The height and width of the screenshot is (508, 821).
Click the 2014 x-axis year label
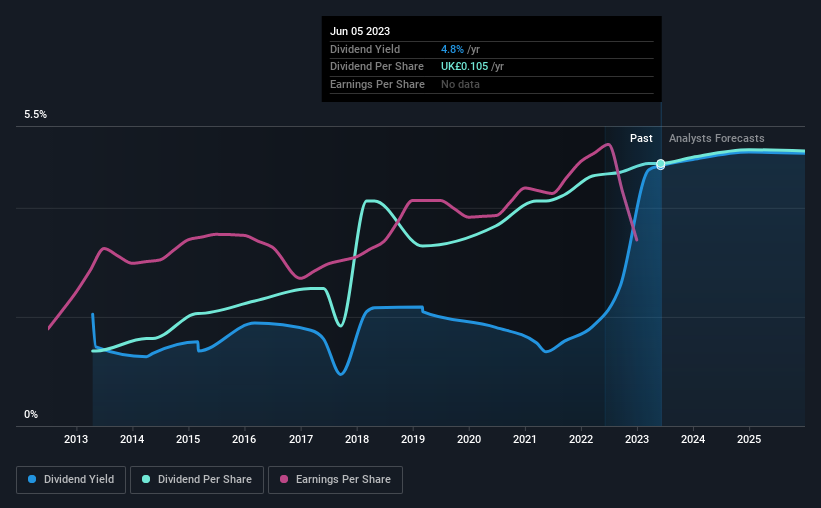click(132, 439)
